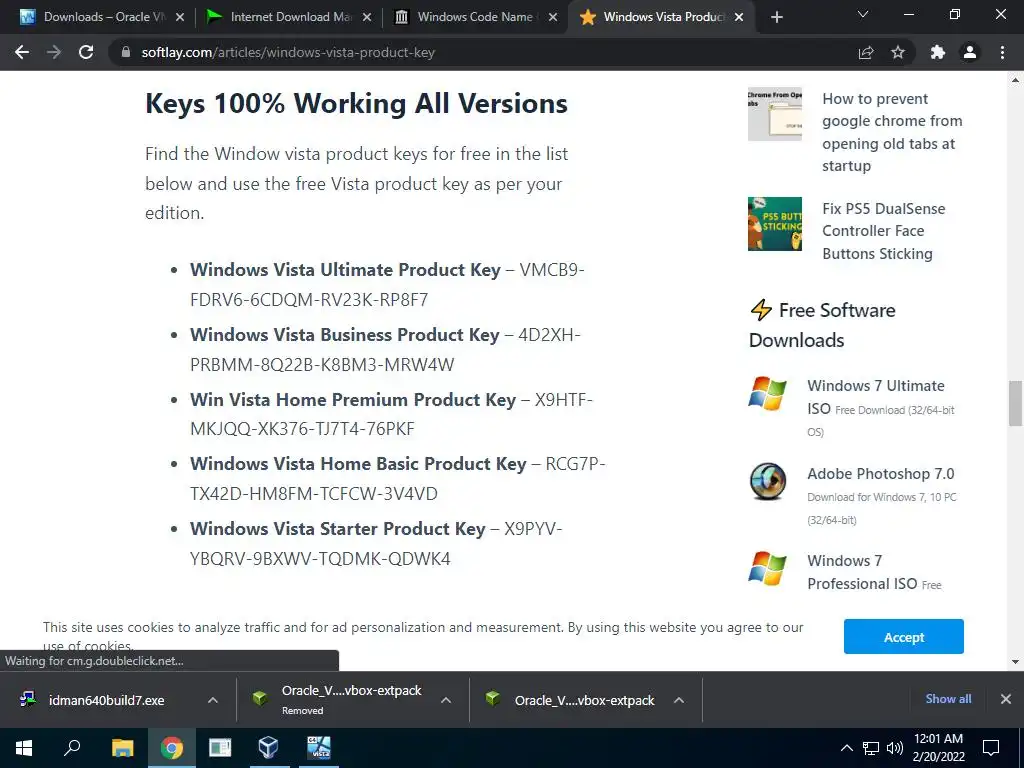Click the scrollbar down arrow

coord(1015,662)
